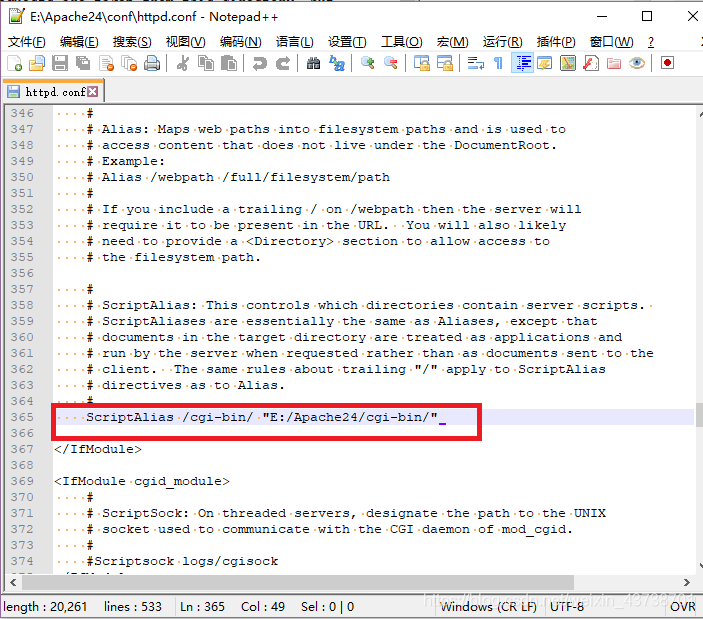Click the horizontal scrollbar thumb
The width and height of the screenshot is (703, 619).
pos(298,582)
